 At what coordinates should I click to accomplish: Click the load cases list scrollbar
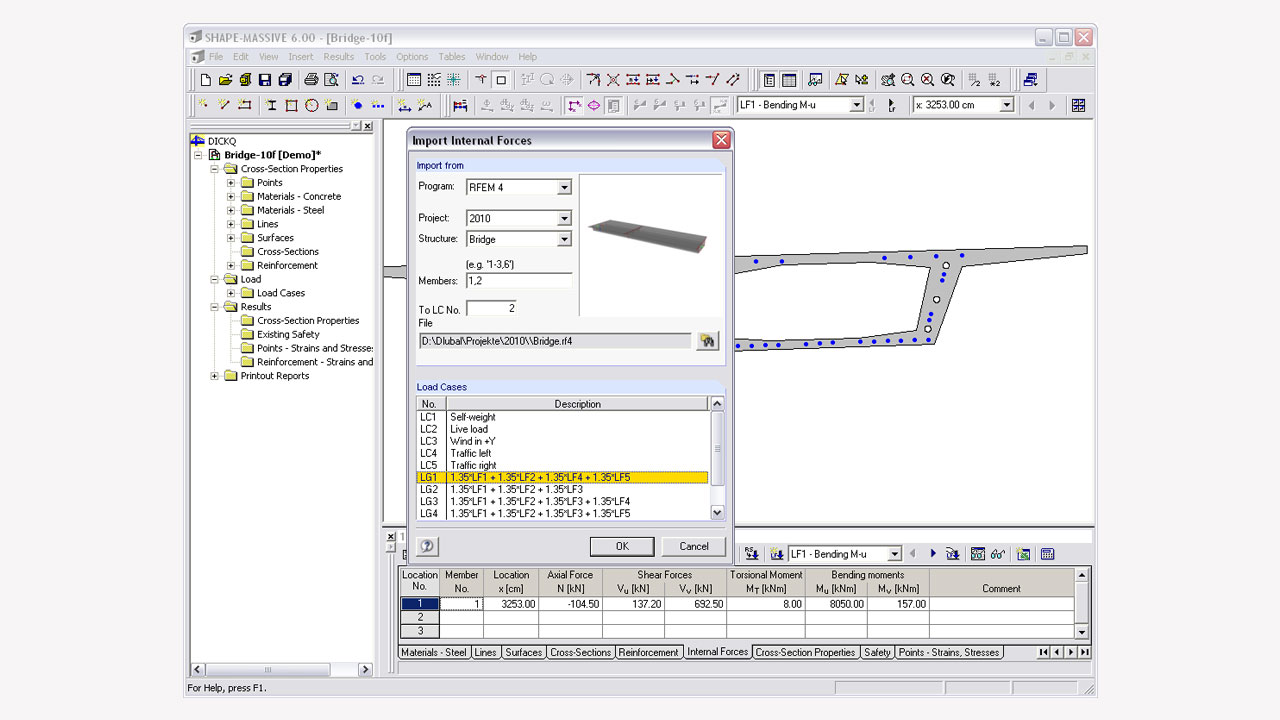[x=716, y=458]
